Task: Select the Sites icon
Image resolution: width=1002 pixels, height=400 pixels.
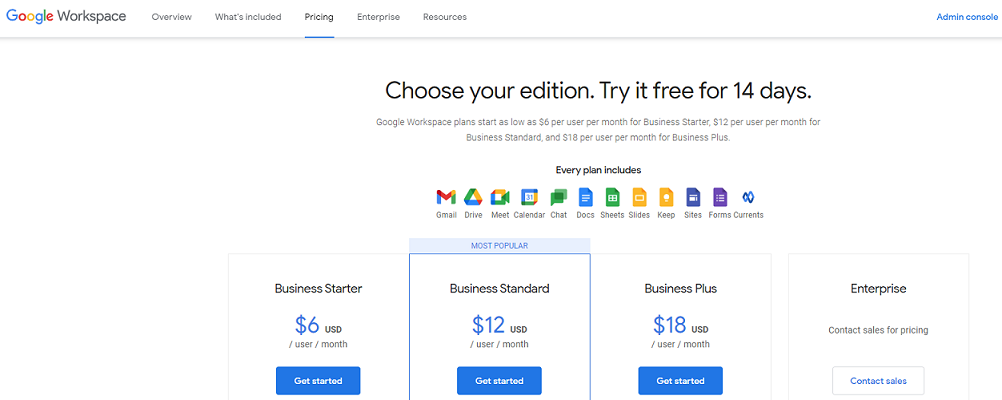Action: (x=693, y=197)
